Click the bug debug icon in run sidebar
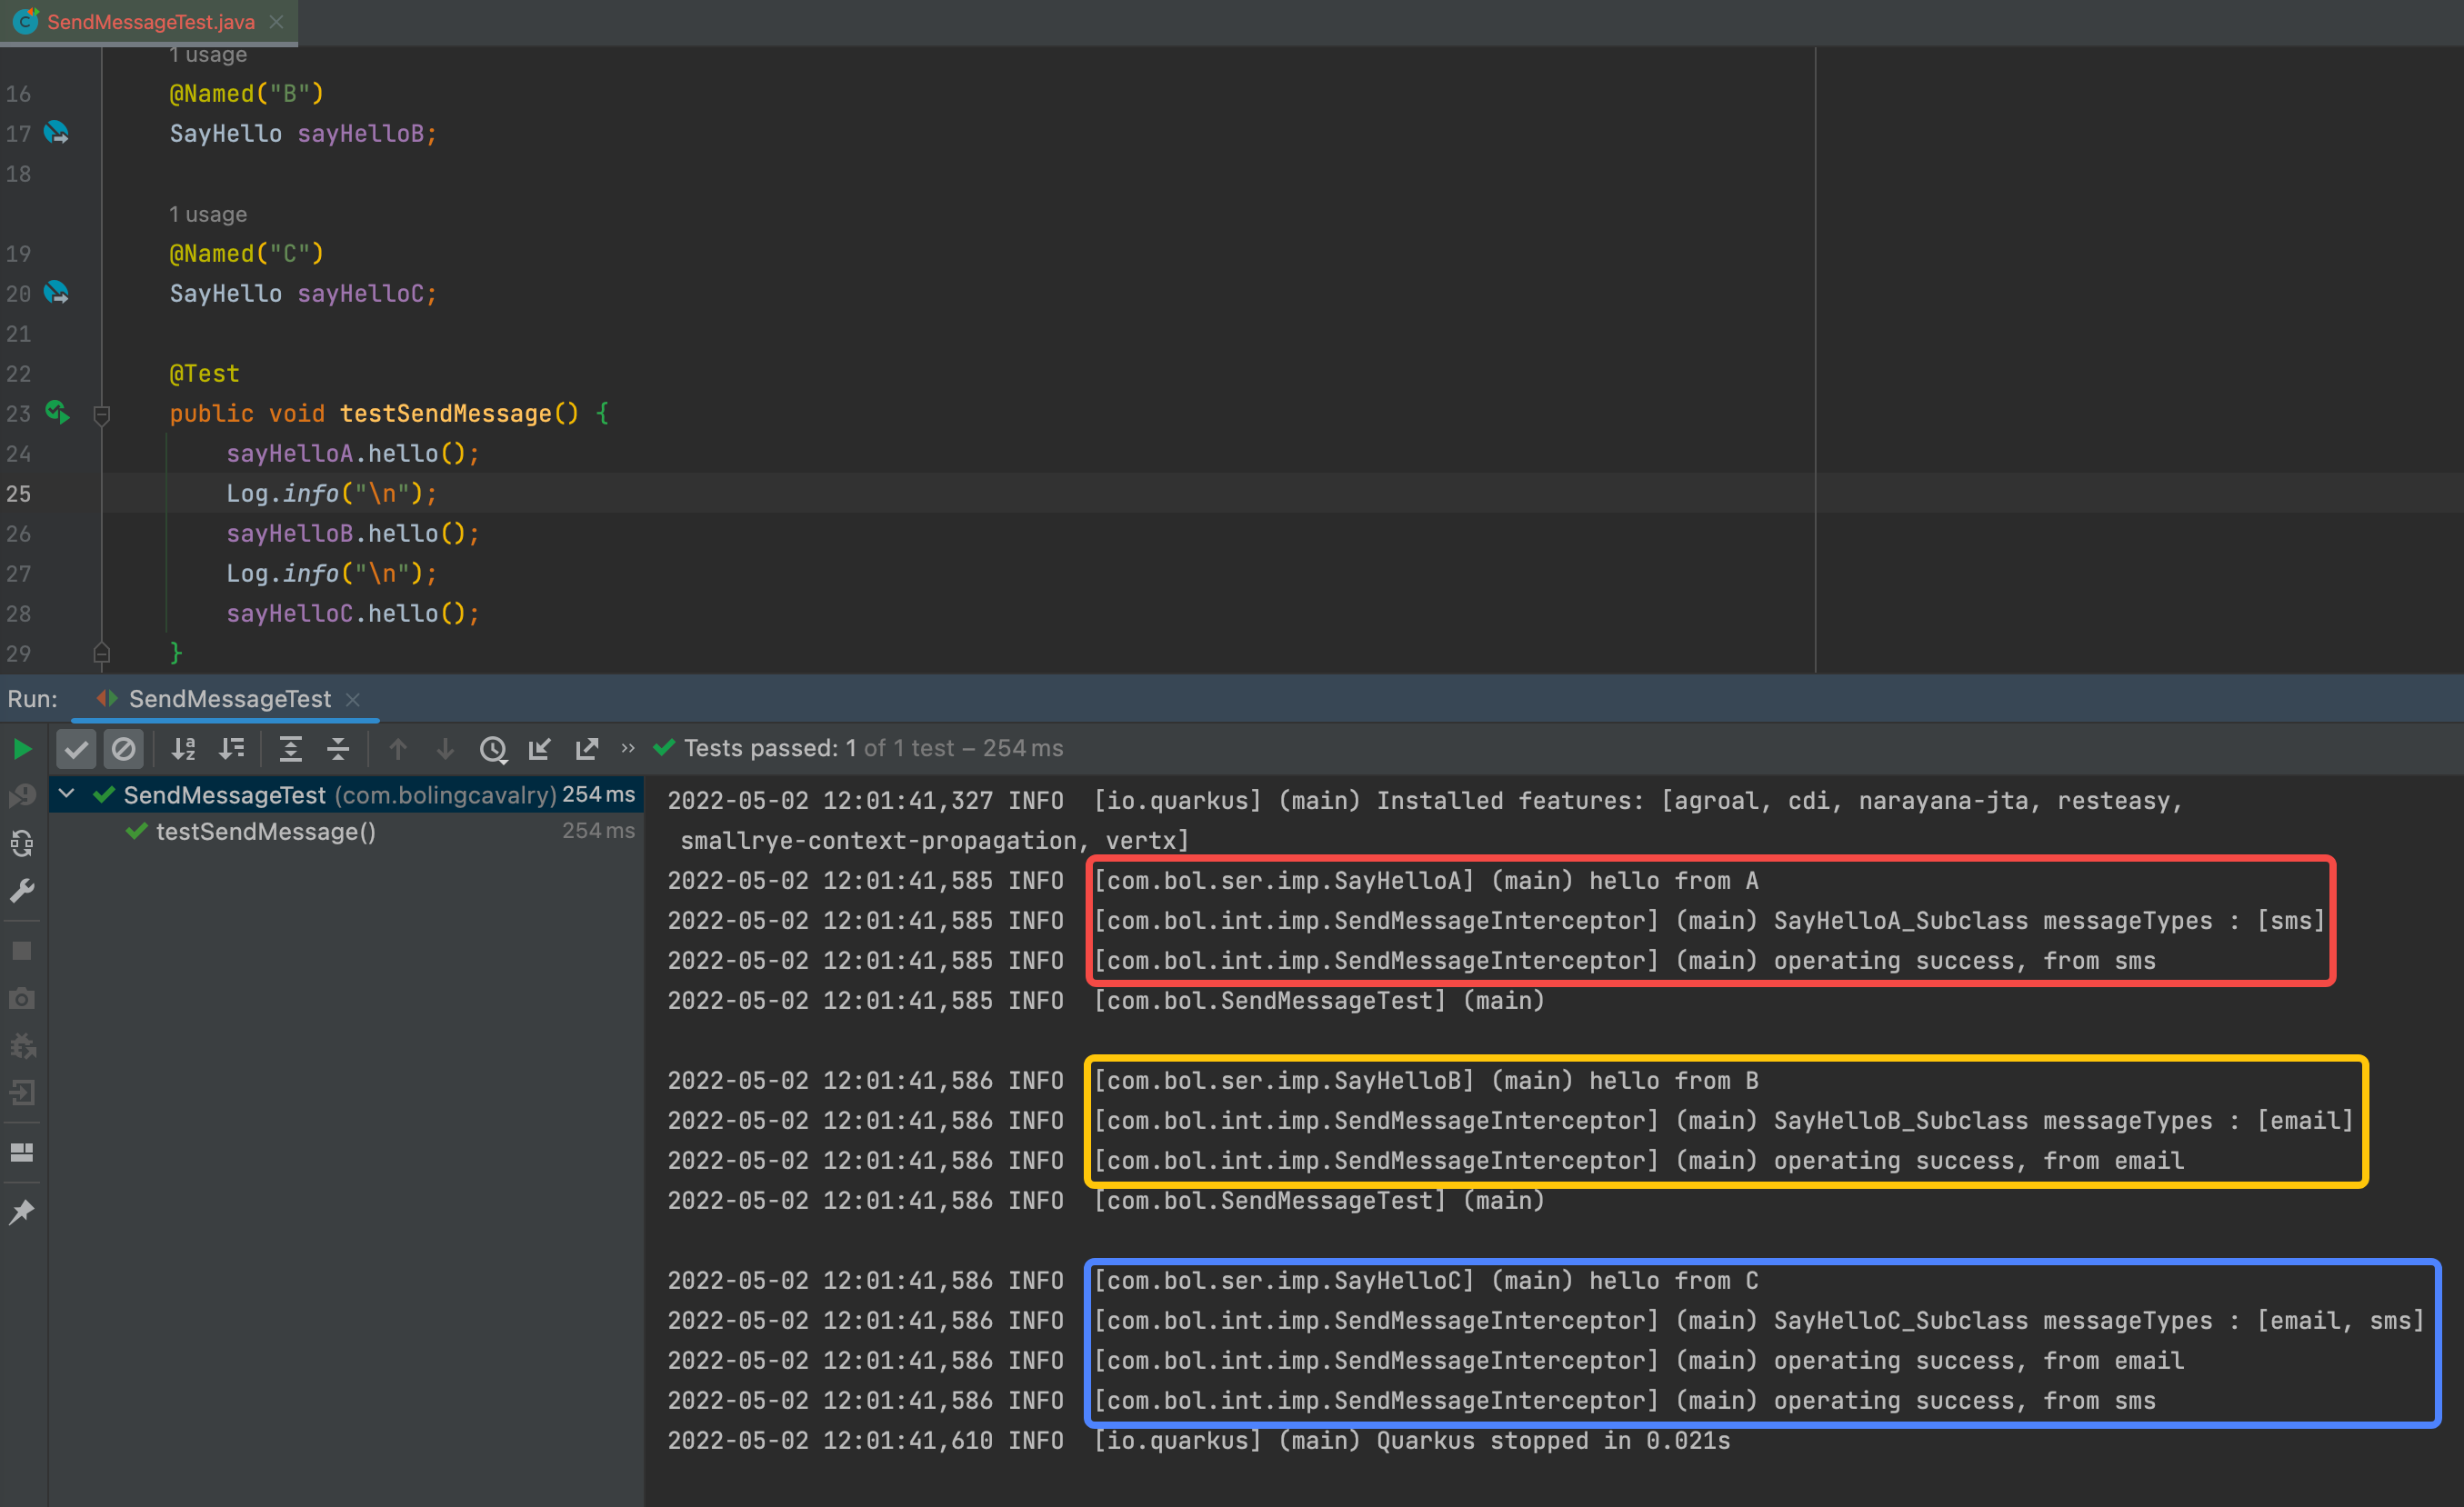 22,1046
